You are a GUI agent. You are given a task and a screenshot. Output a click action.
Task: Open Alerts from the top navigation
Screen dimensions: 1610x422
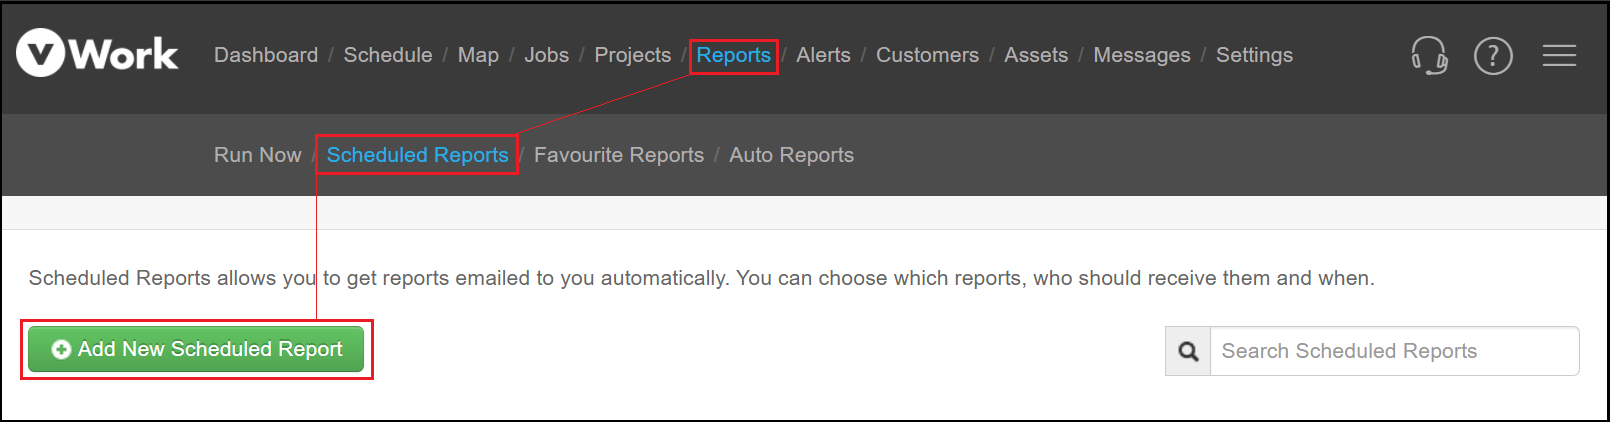click(823, 55)
